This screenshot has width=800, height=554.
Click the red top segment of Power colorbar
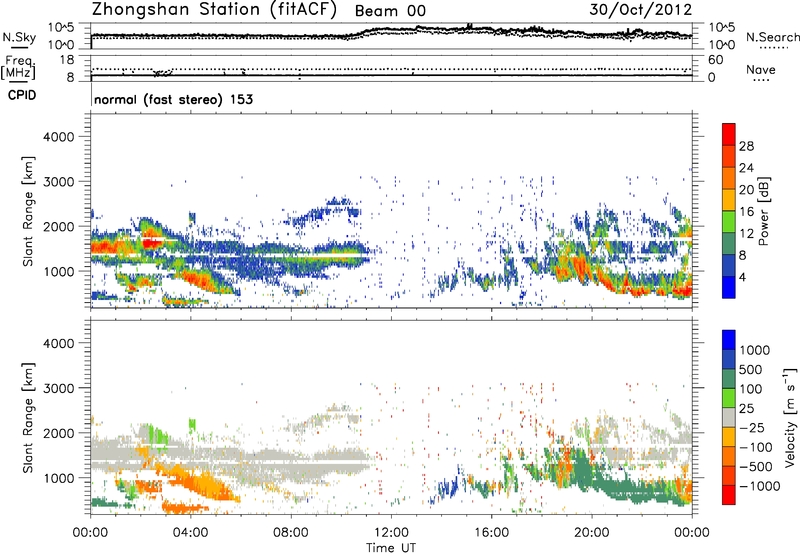[729, 135]
